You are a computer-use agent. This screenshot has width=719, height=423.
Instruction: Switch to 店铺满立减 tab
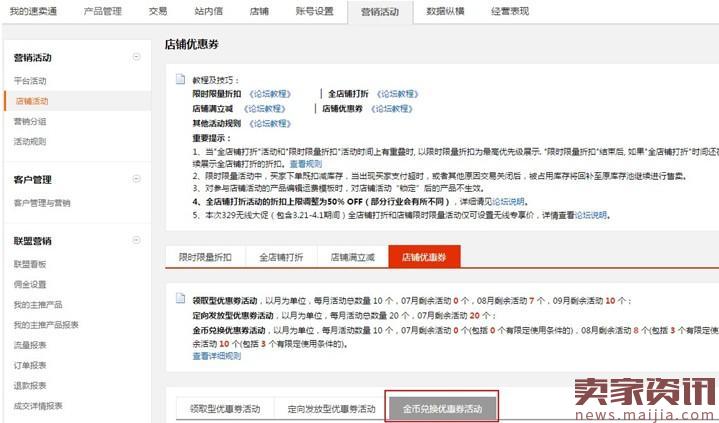(353, 257)
